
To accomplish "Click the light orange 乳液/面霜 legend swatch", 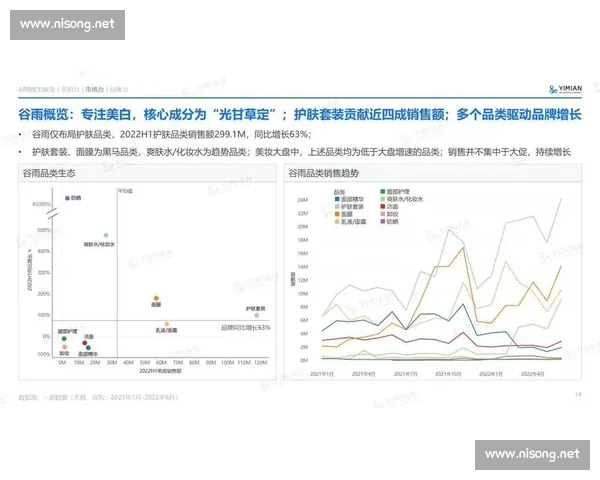I will tap(337, 222).
